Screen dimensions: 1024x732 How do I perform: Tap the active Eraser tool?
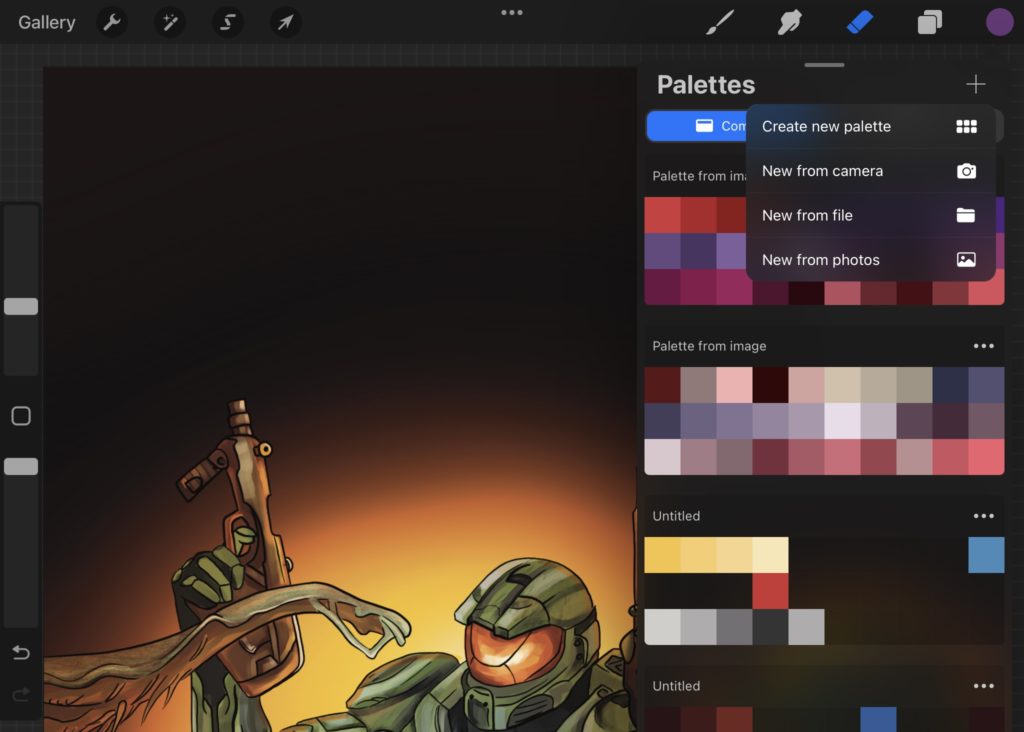pyautogui.click(x=859, y=22)
